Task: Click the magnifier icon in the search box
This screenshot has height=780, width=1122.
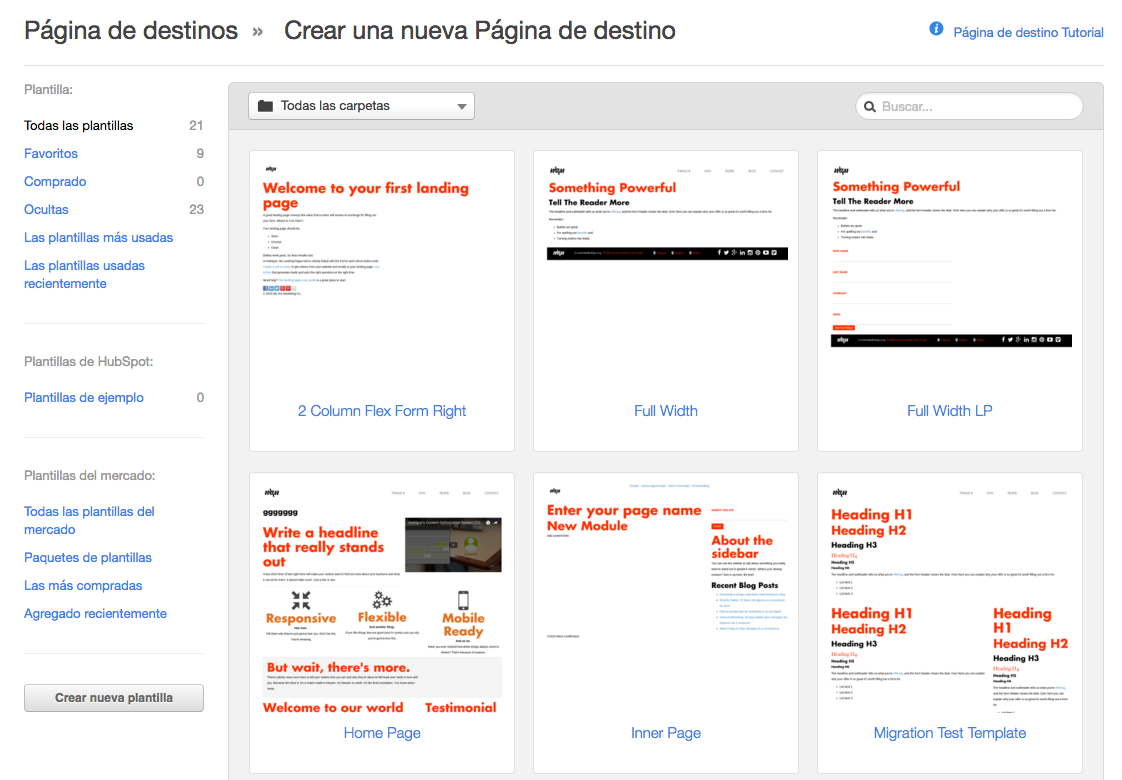Action: pyautogui.click(x=870, y=106)
